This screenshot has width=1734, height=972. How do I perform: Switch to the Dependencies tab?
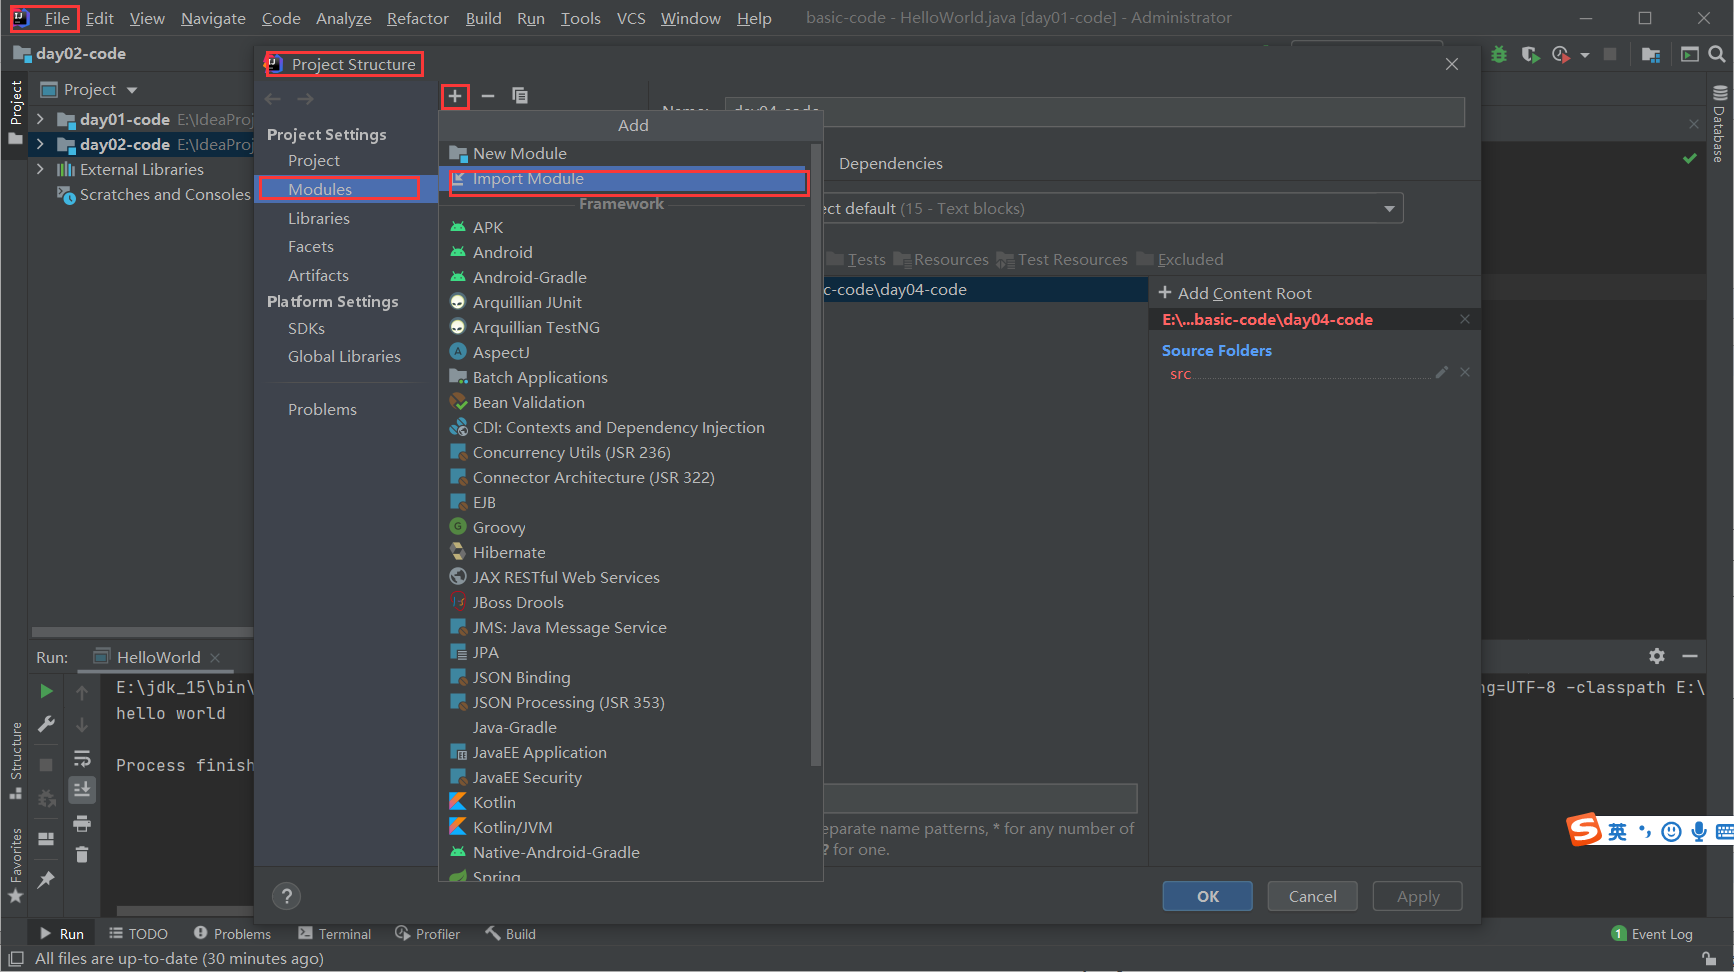(890, 163)
